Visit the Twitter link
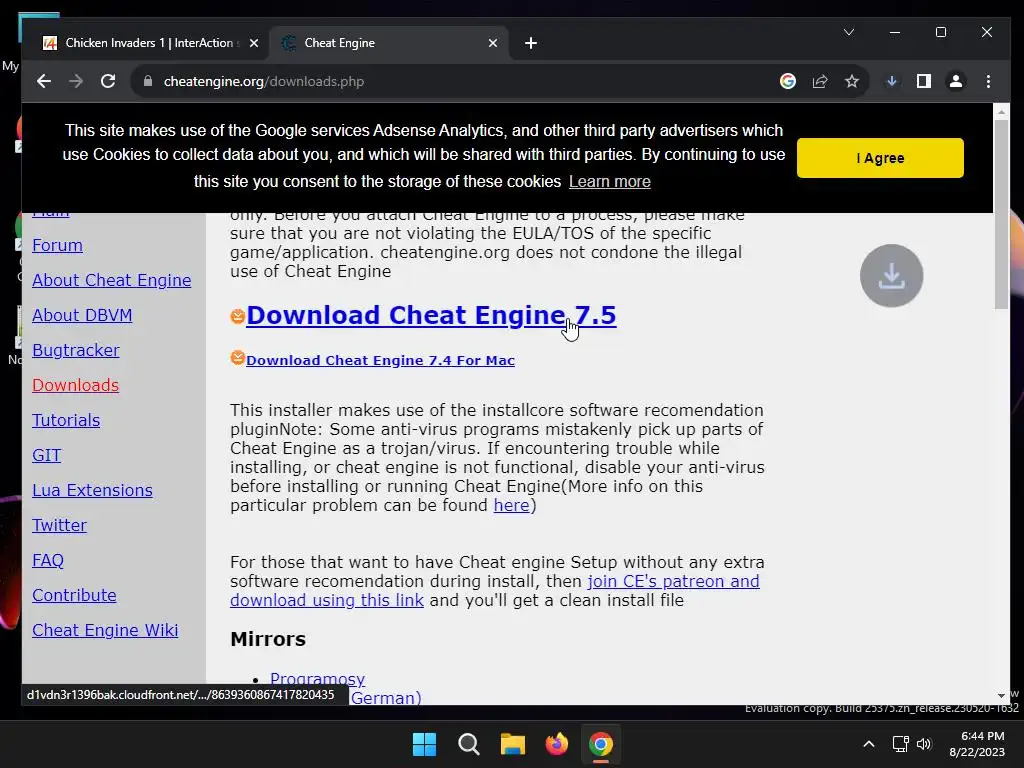 tap(59, 526)
